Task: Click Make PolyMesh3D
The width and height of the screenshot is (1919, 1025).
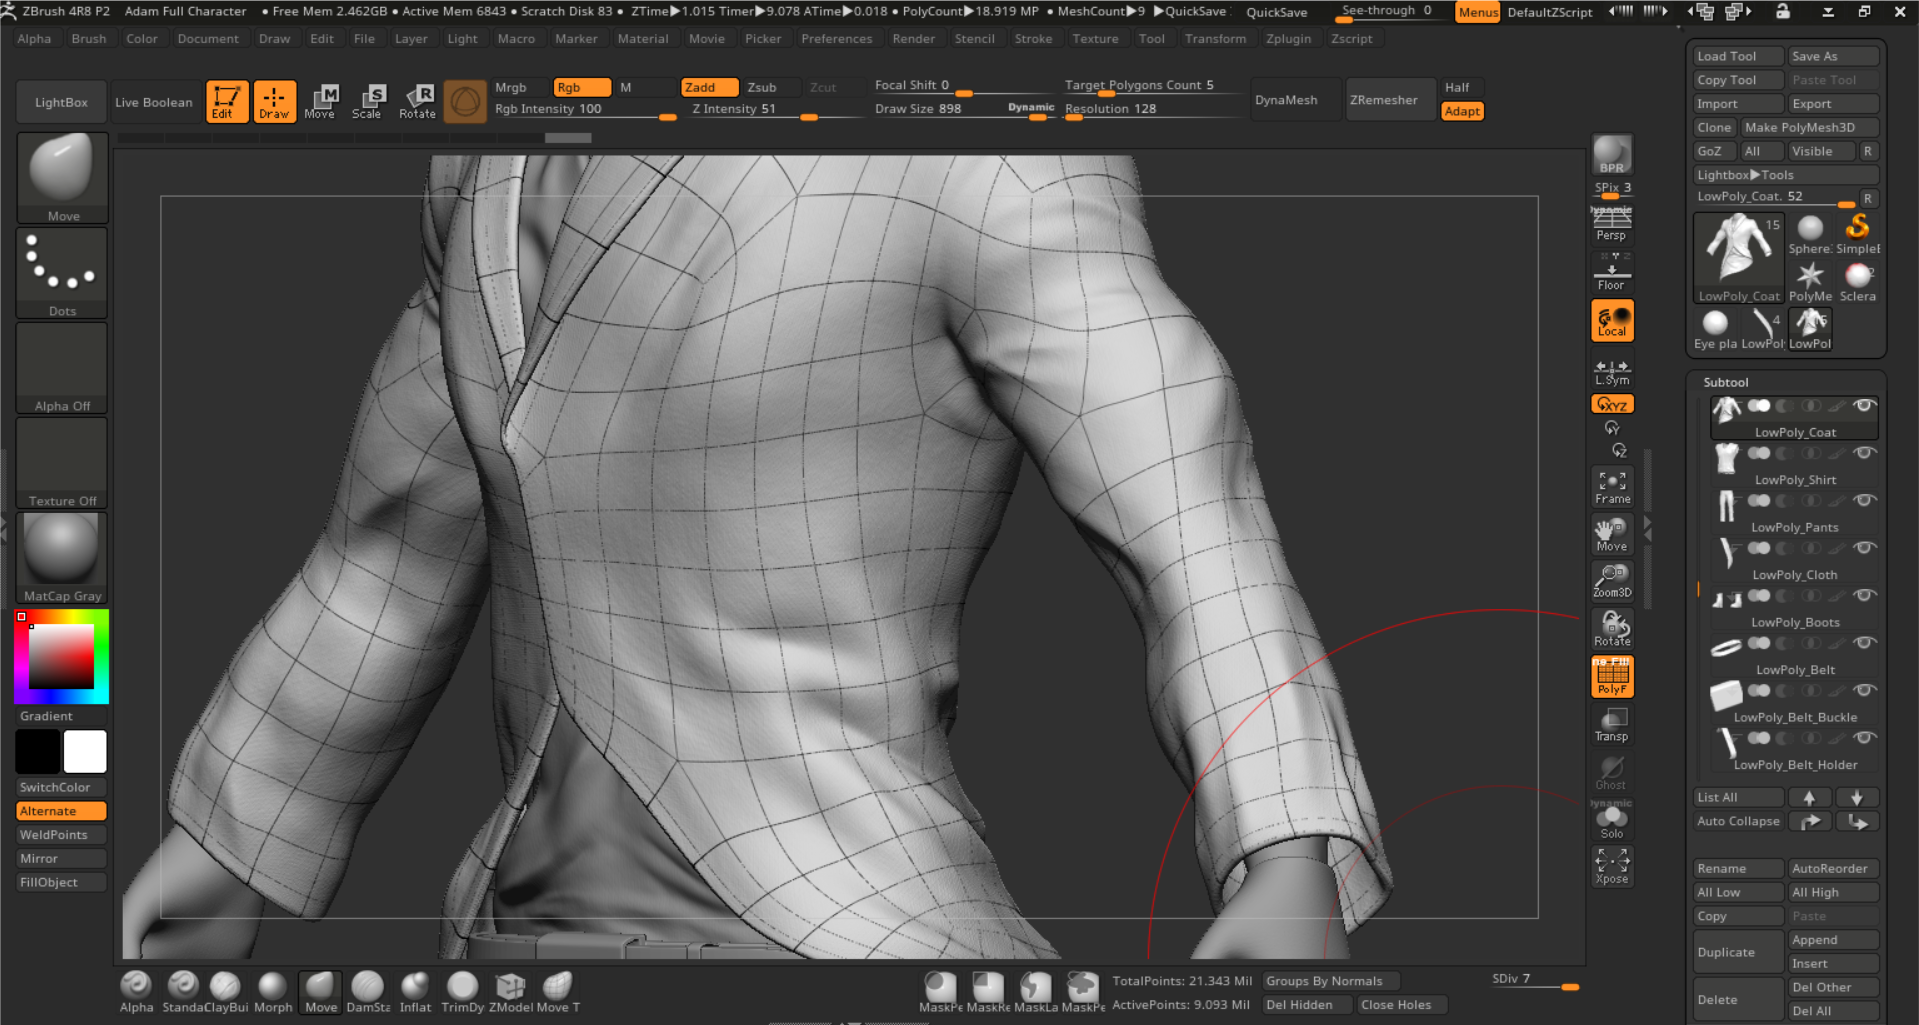Action: coord(1809,127)
